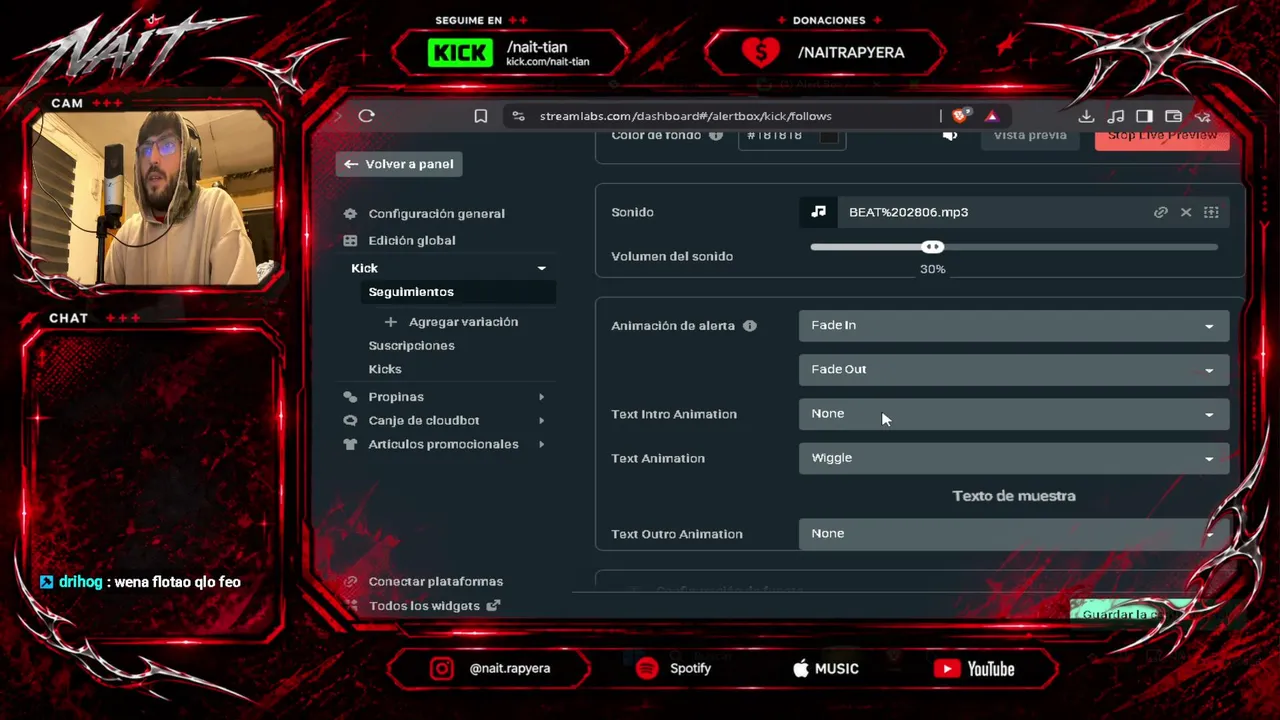
Task: Go back with Volver a panel button
Action: pos(399,164)
